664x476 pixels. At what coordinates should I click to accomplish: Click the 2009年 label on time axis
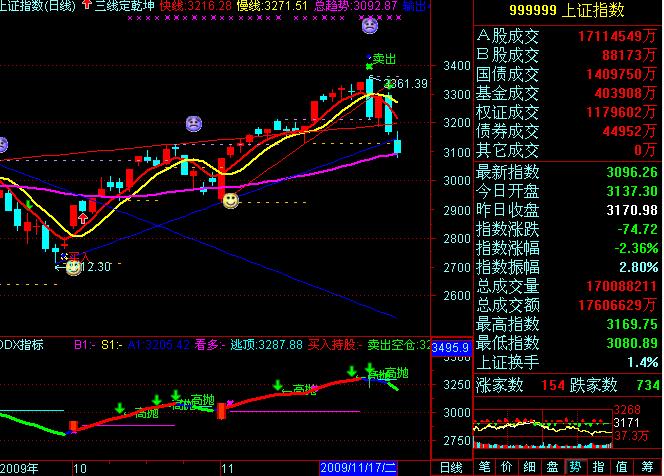click(19, 469)
